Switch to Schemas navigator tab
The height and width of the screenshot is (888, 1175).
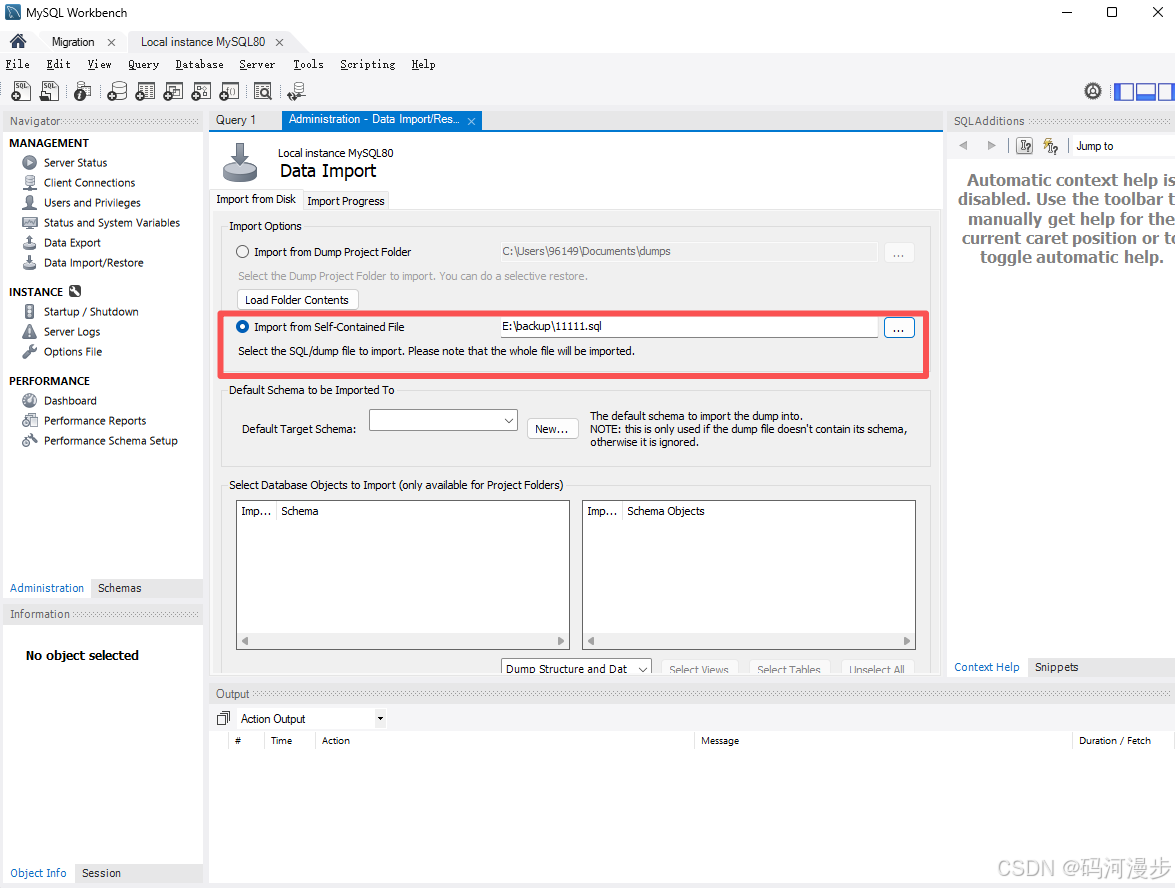point(119,588)
